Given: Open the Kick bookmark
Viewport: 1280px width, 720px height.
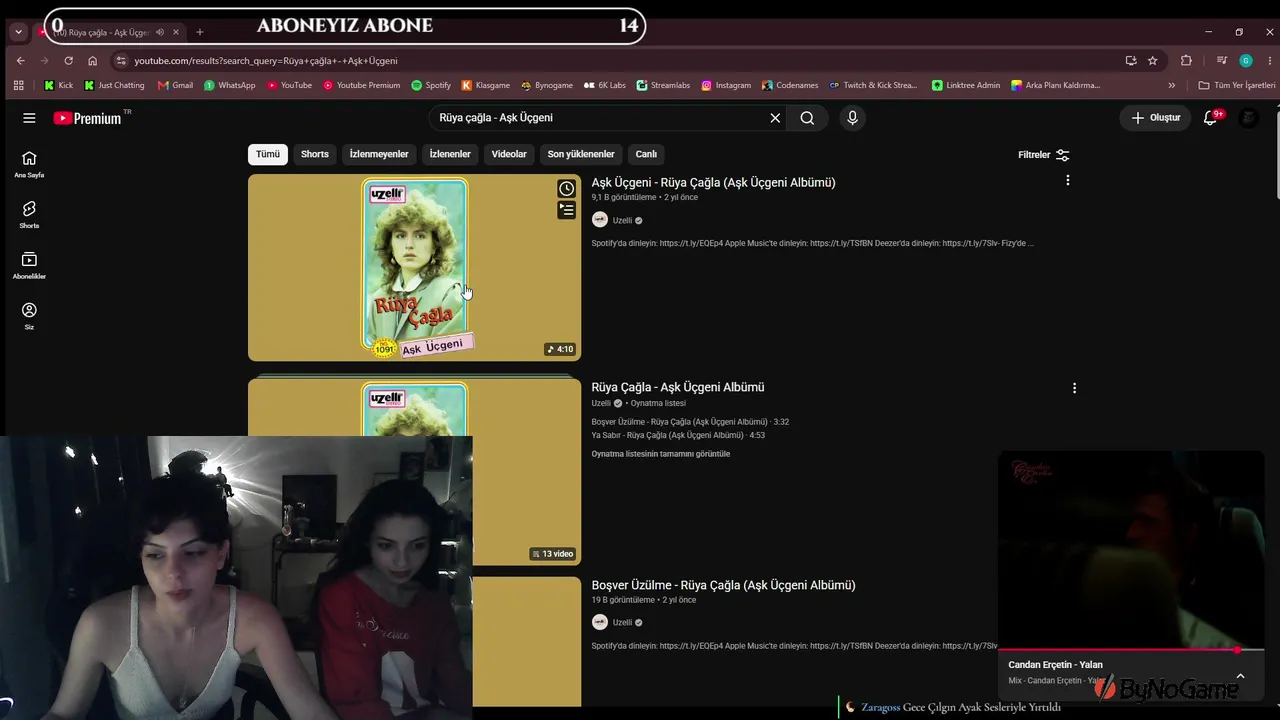Looking at the screenshot, I should point(58,85).
